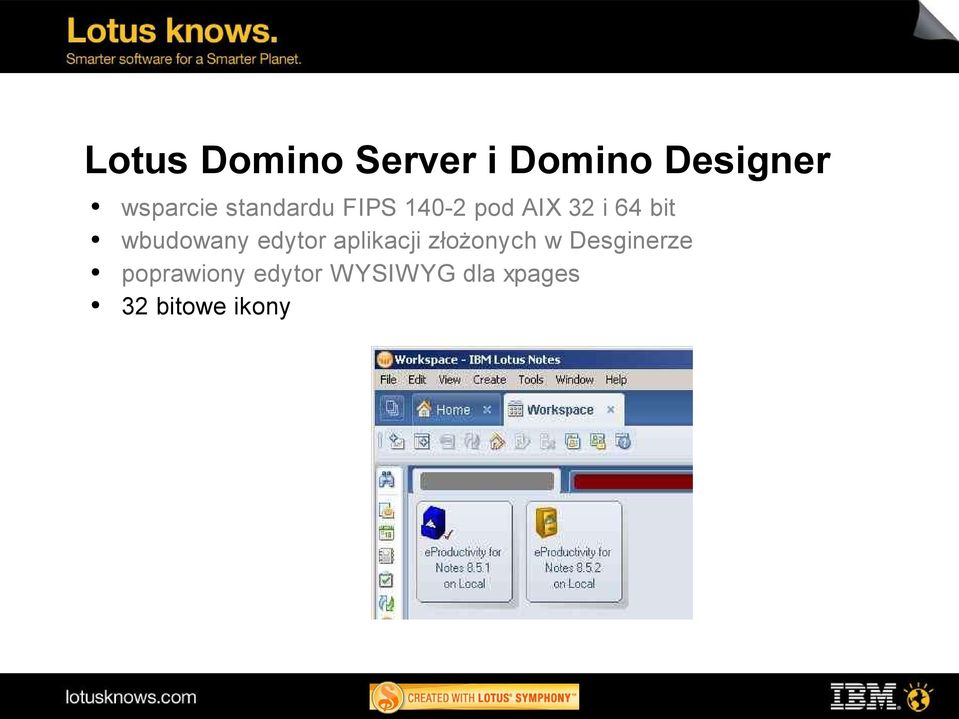Viewport: 959px width, 719px height.
Task: Click the Workspace - IBM Lotus Notes title bar
Action: [533, 360]
